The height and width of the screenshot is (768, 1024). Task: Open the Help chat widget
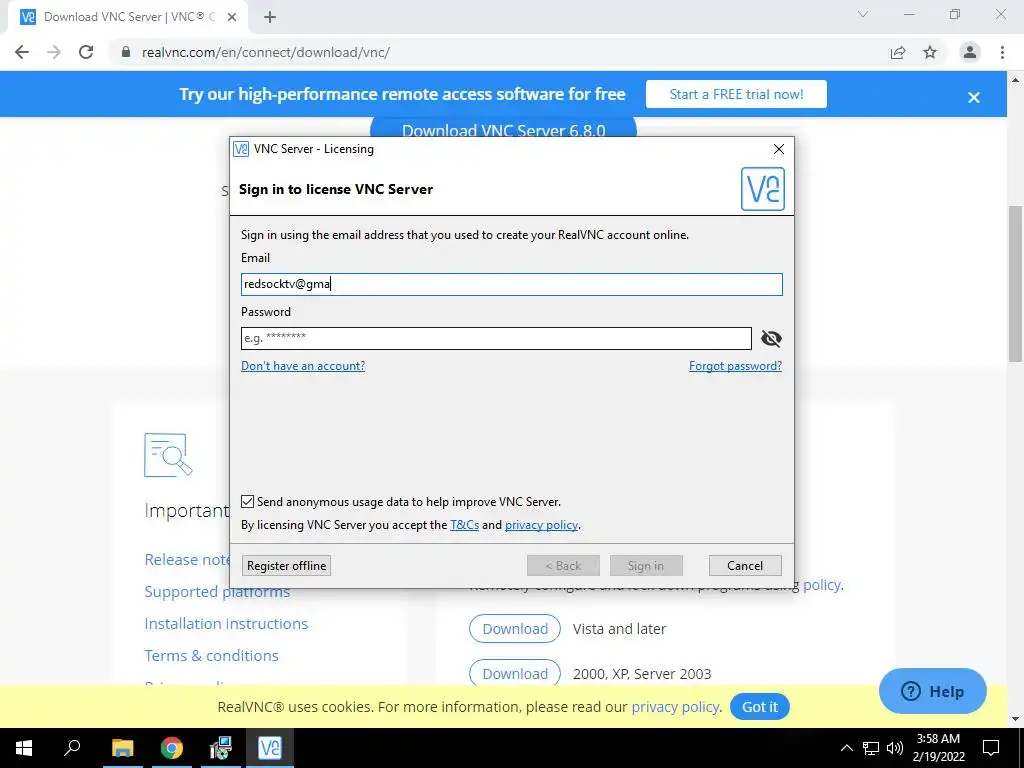pyautogui.click(x=933, y=691)
